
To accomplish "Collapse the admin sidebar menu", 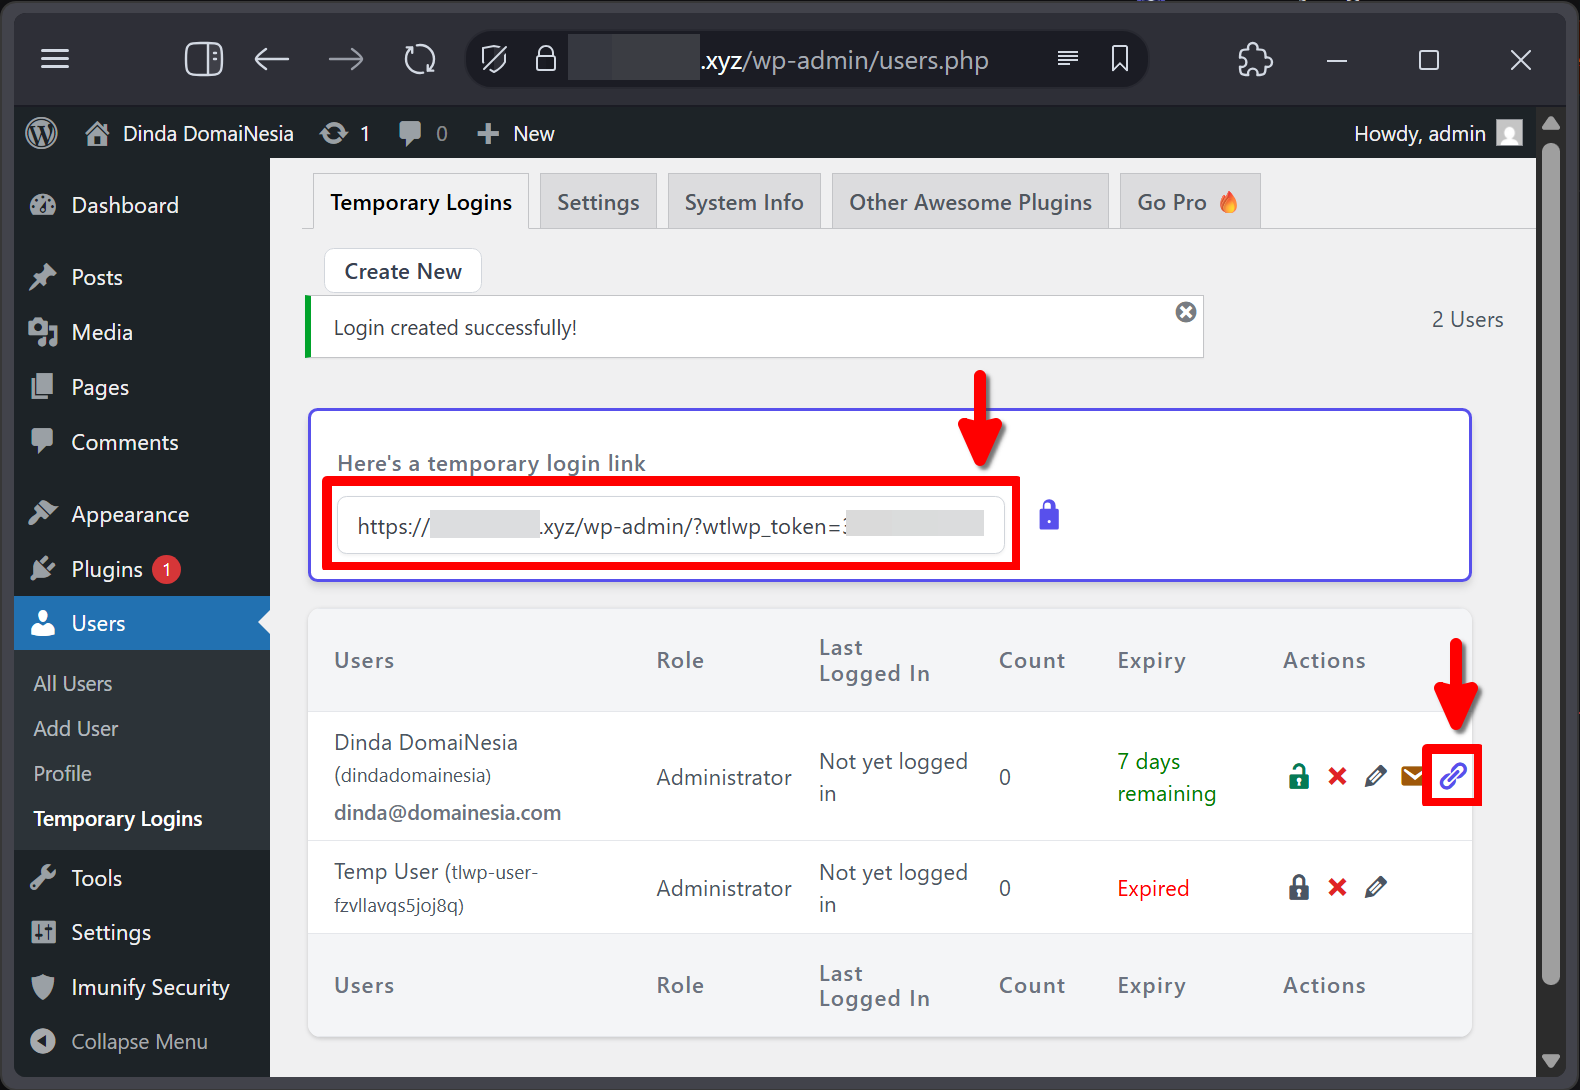I will pyautogui.click(x=142, y=1041).
